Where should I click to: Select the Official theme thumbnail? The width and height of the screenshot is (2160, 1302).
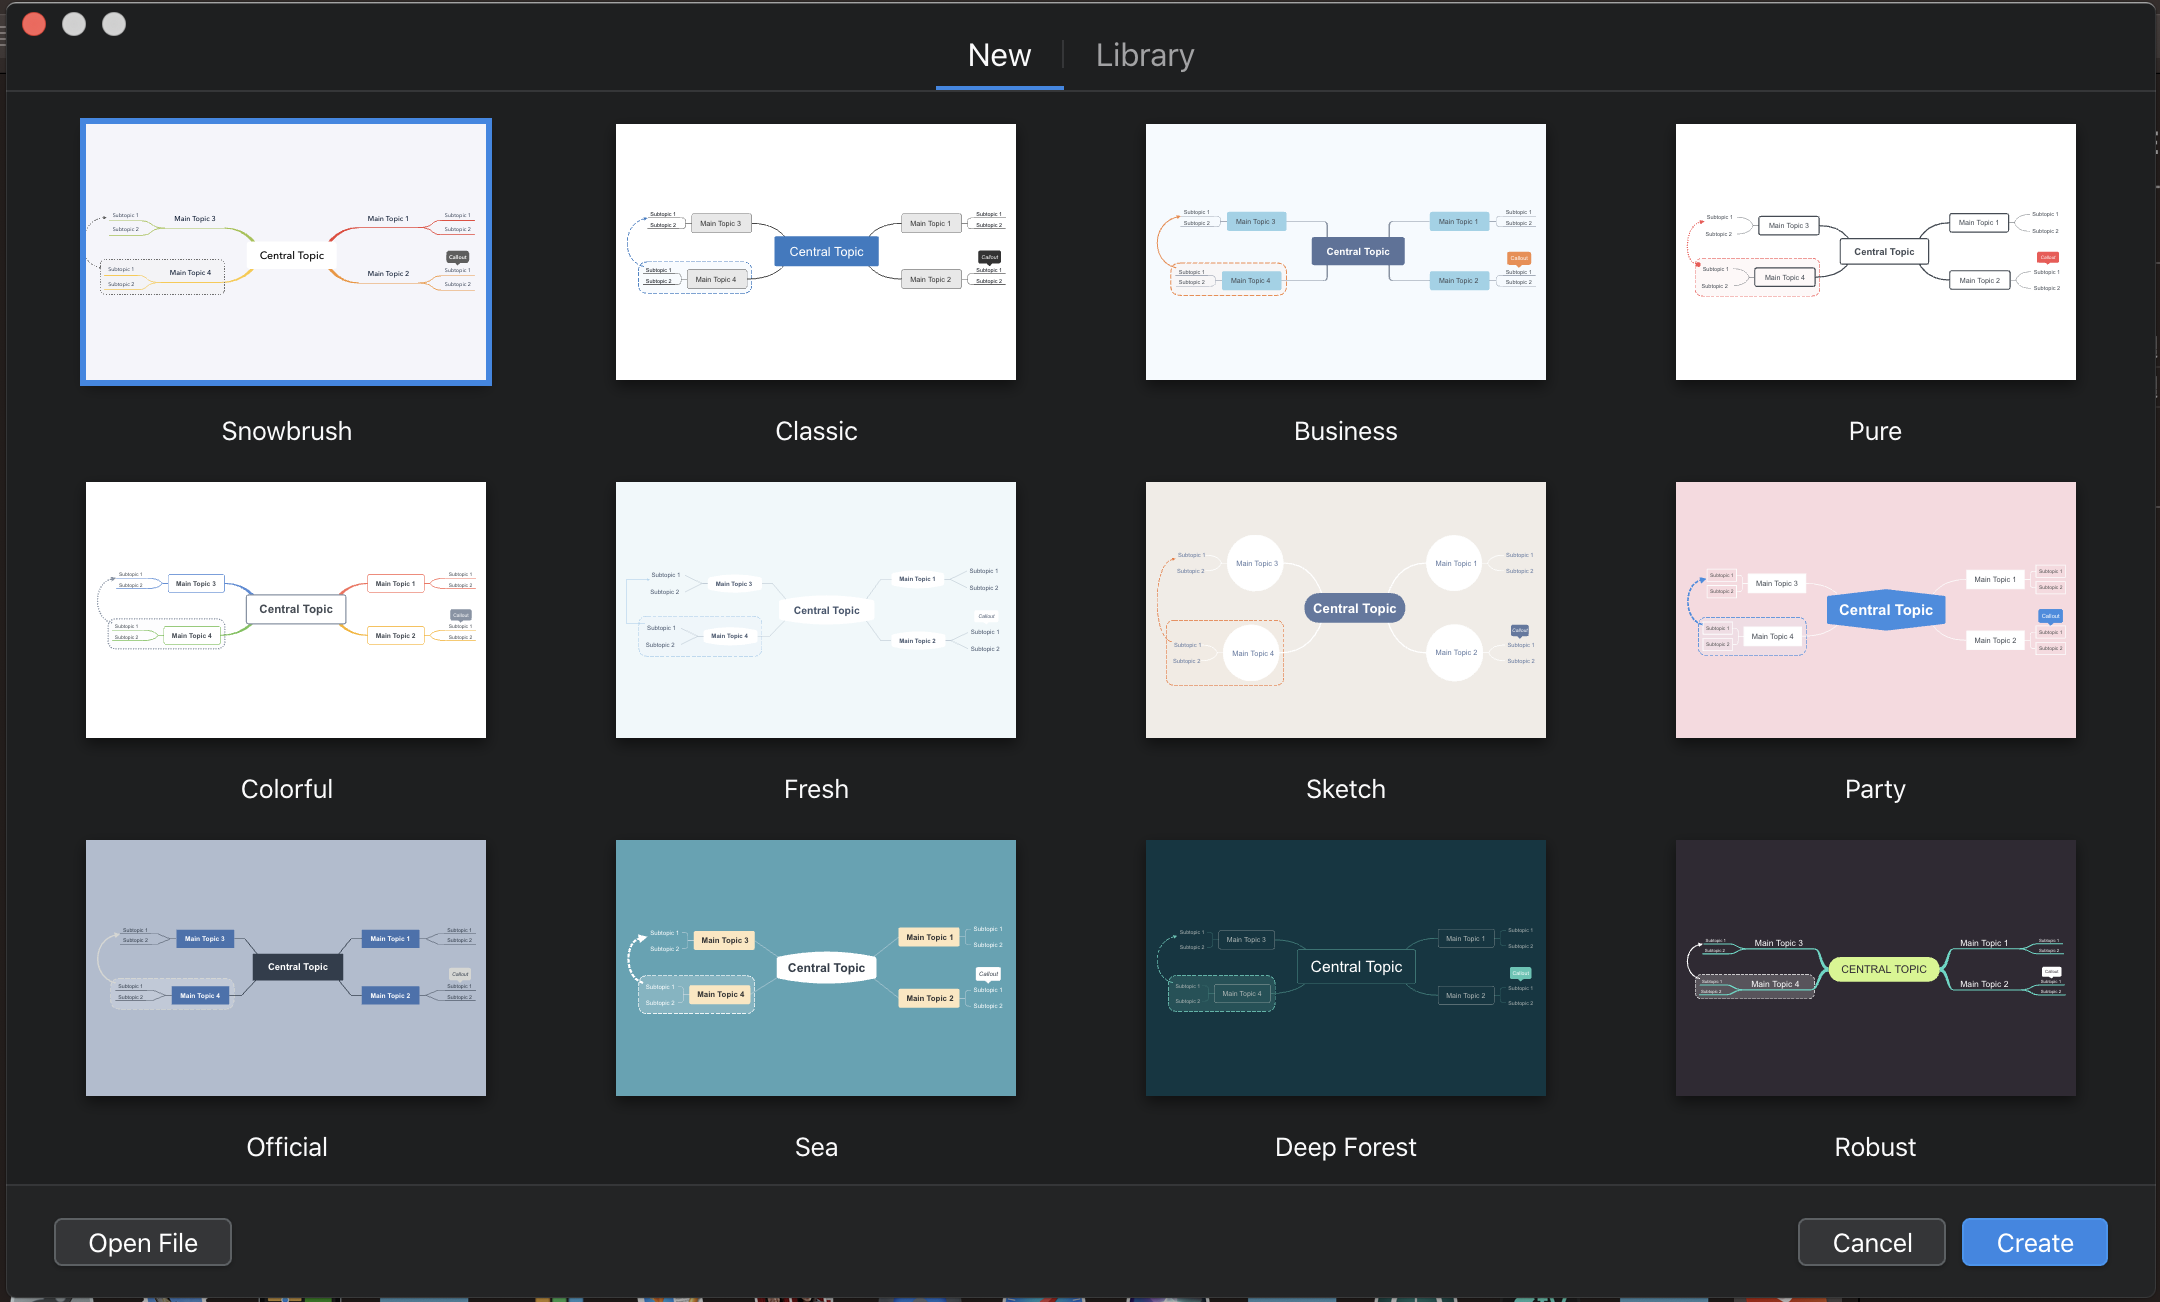point(286,968)
